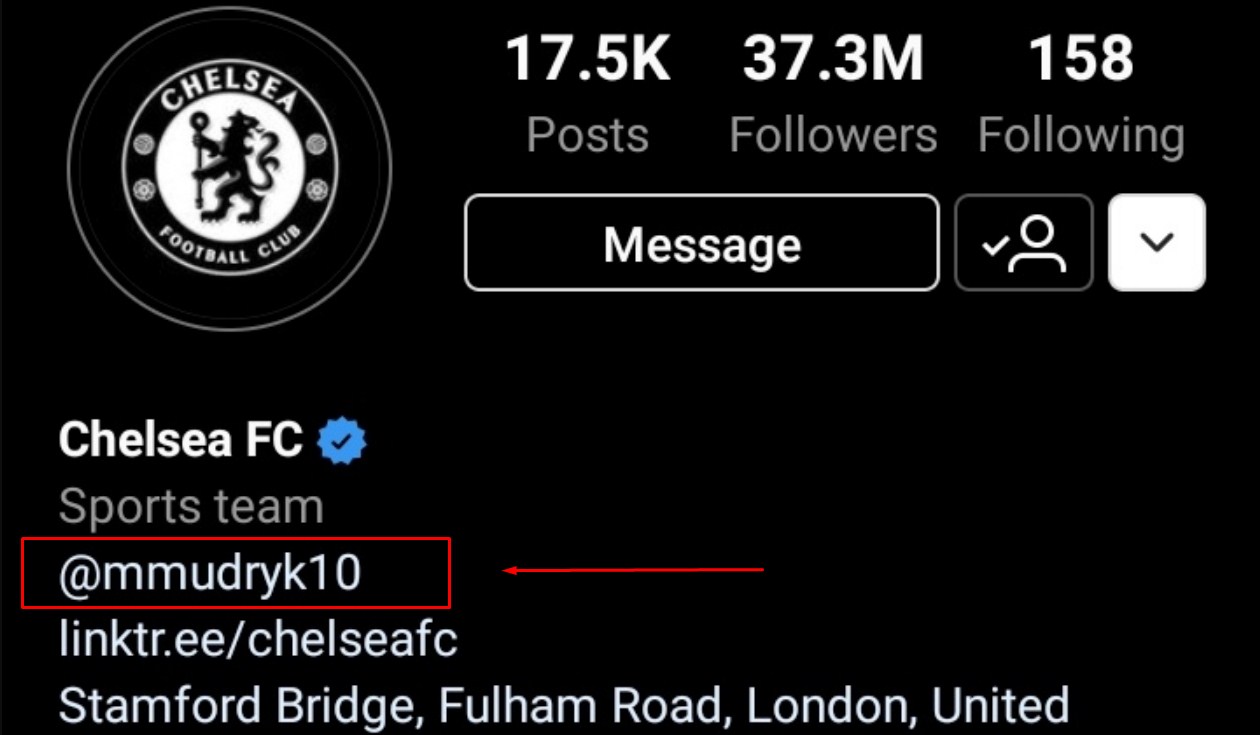Select the "Followers" label
Screen dimensions: 1260x735
pyautogui.click(x=833, y=135)
